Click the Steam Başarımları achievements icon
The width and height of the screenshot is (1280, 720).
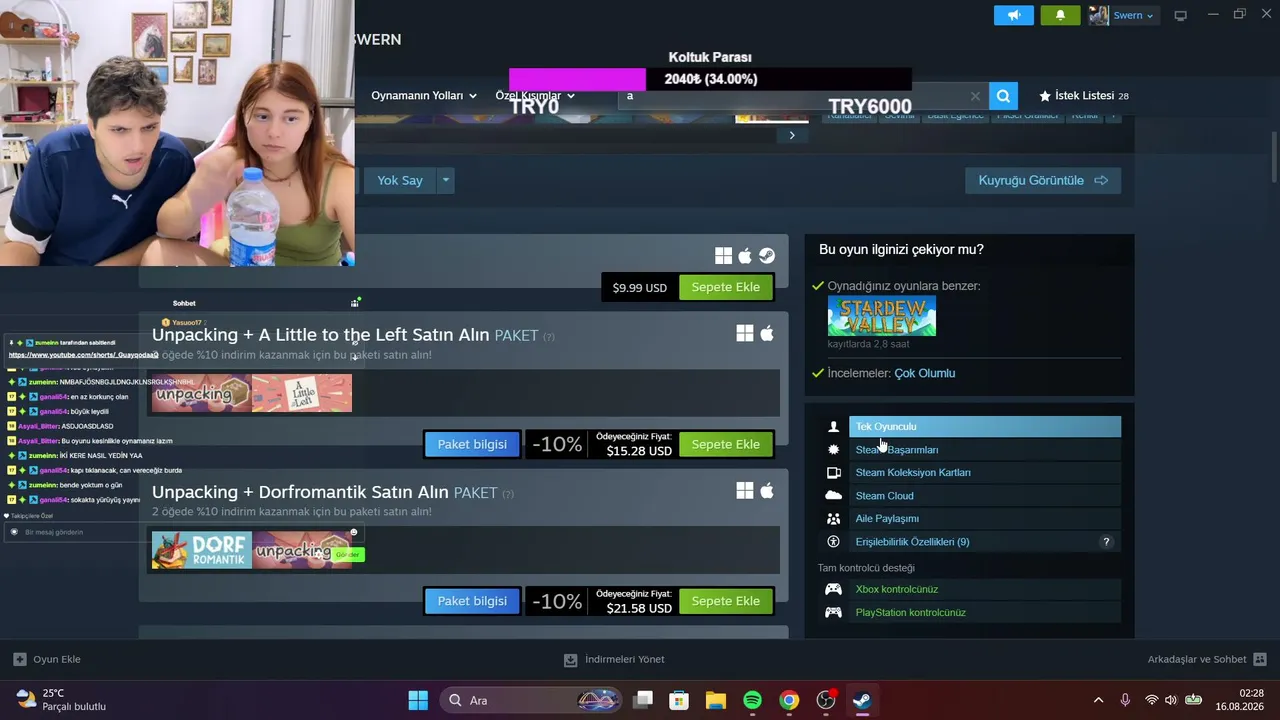coord(834,450)
